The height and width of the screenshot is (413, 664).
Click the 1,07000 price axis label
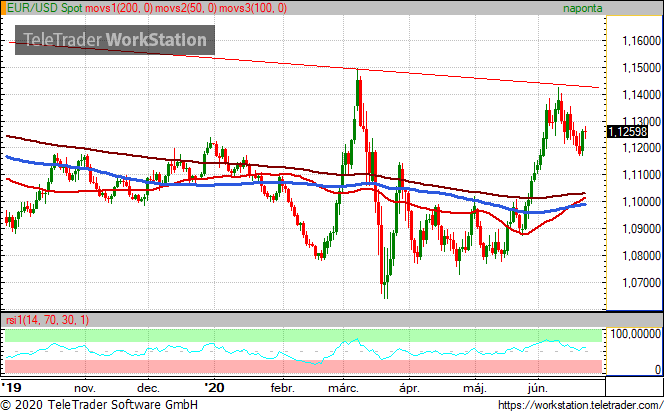(x=641, y=283)
